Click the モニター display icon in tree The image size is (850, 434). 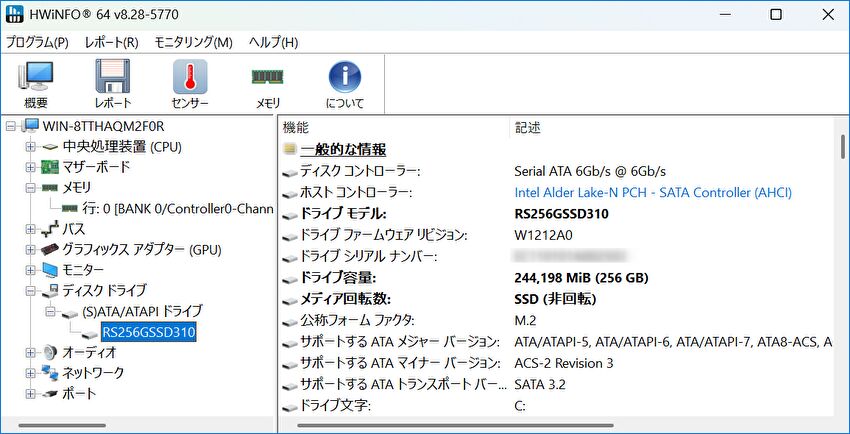50,270
